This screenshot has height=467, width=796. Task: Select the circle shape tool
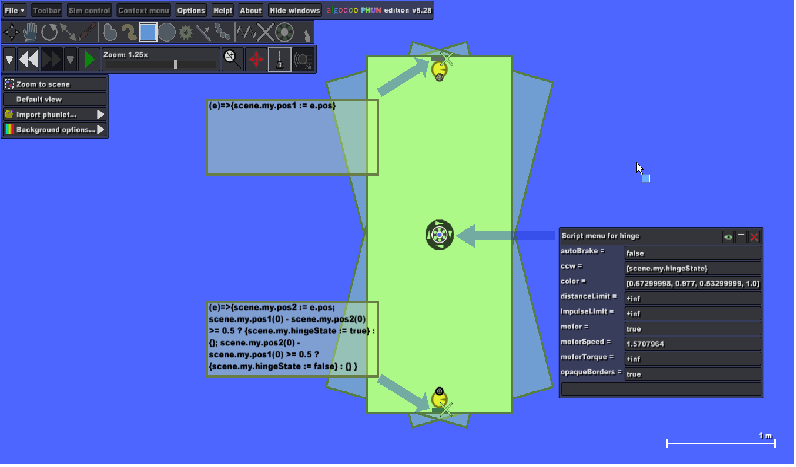pos(167,32)
